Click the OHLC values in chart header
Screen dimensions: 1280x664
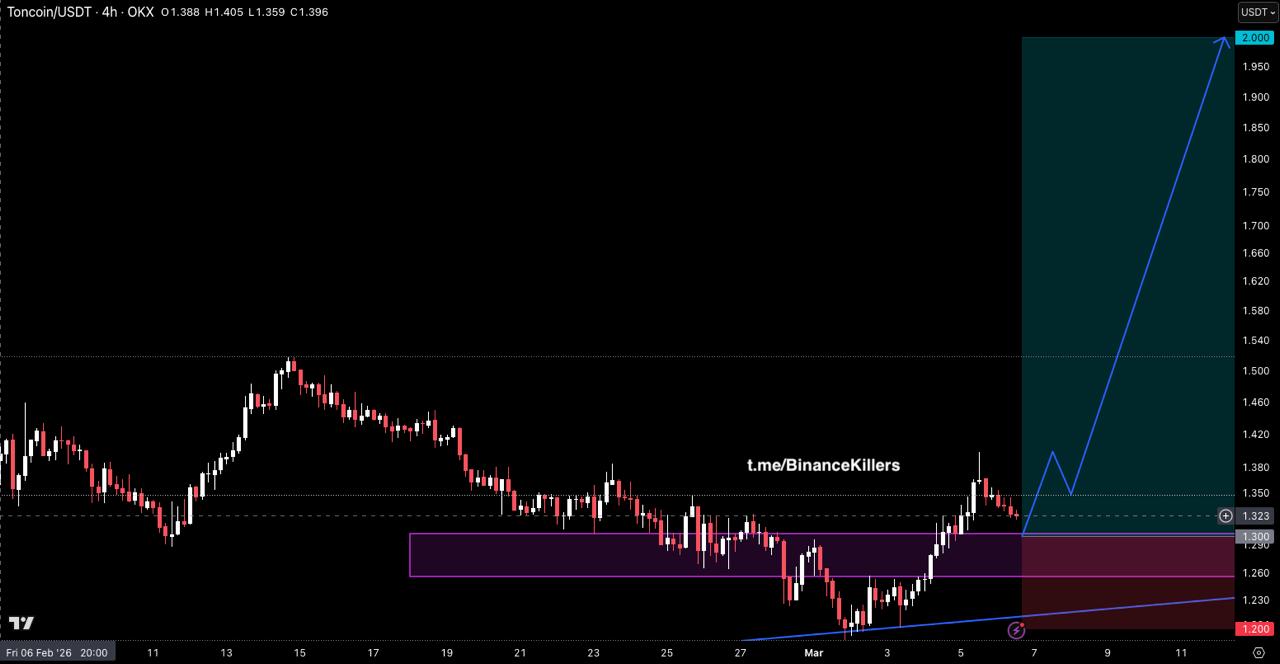[244, 12]
